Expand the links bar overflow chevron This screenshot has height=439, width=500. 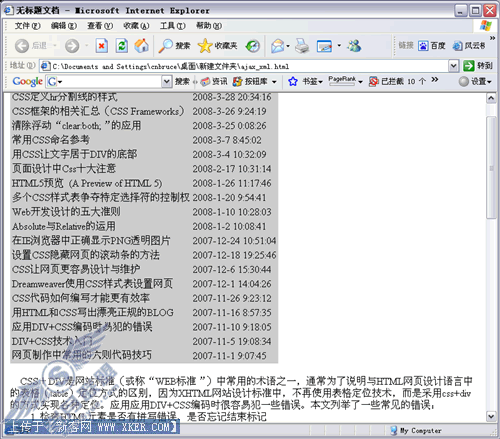pyautogui.click(x=492, y=38)
